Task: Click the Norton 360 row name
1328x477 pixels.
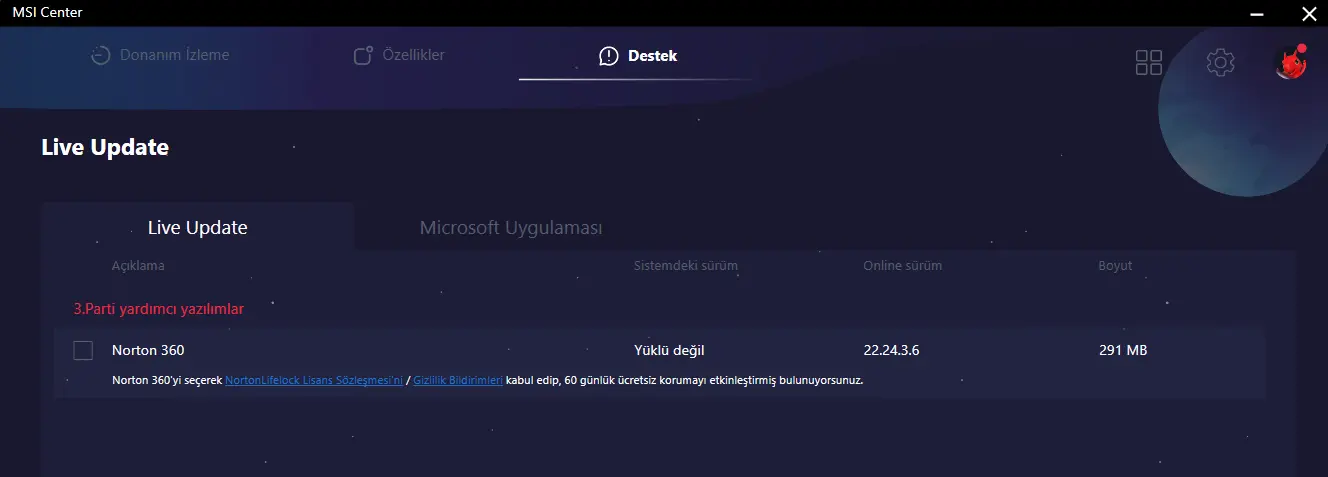Action: (148, 350)
